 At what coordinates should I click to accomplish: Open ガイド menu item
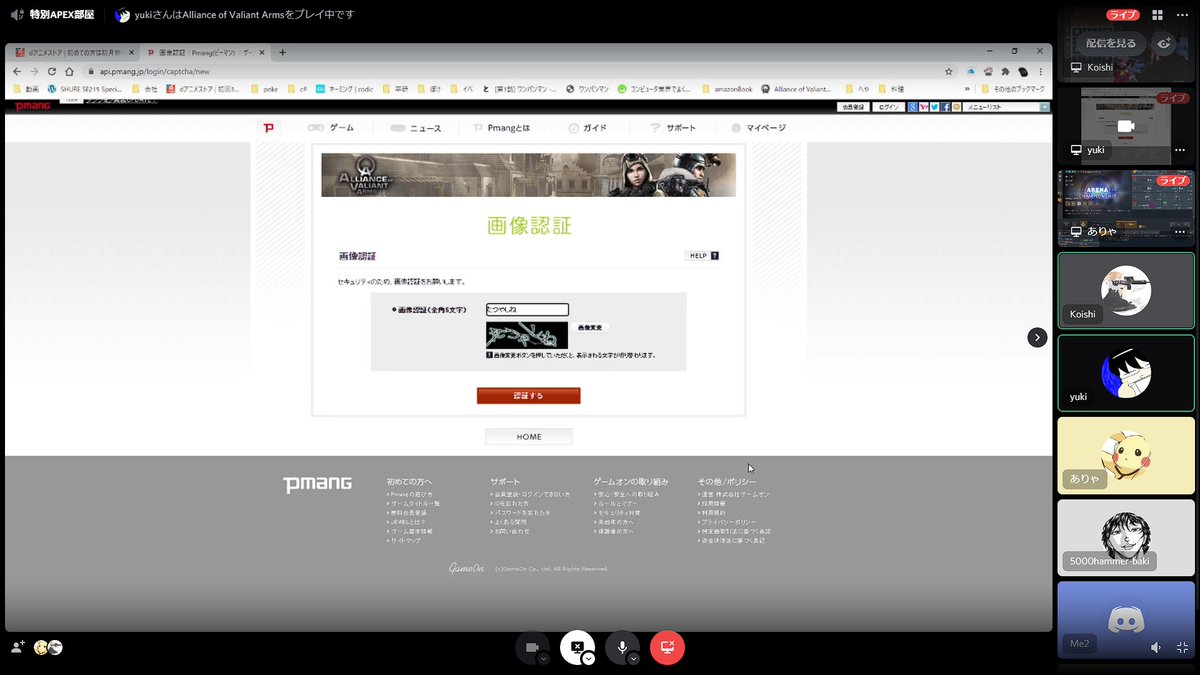click(588, 128)
